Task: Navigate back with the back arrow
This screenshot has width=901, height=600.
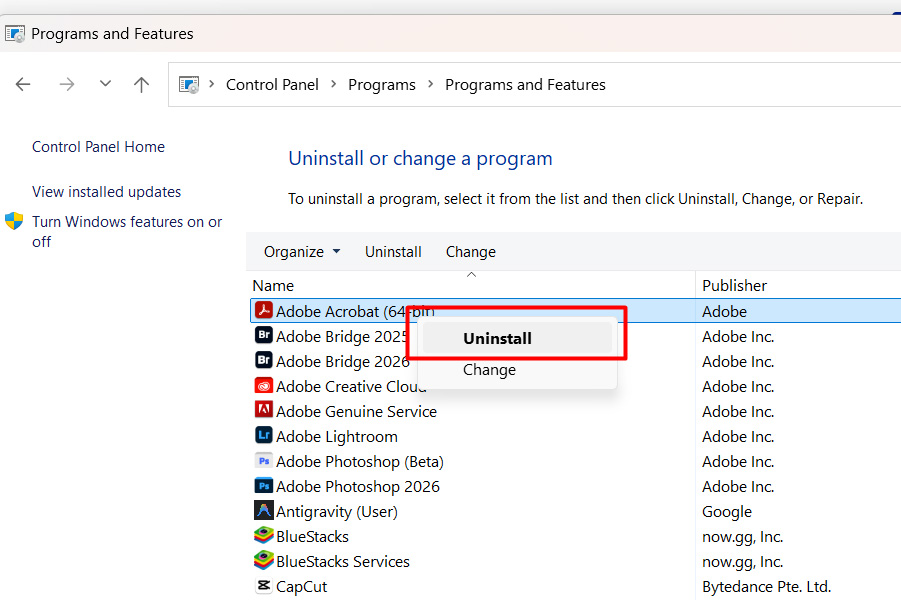Action: coord(23,85)
